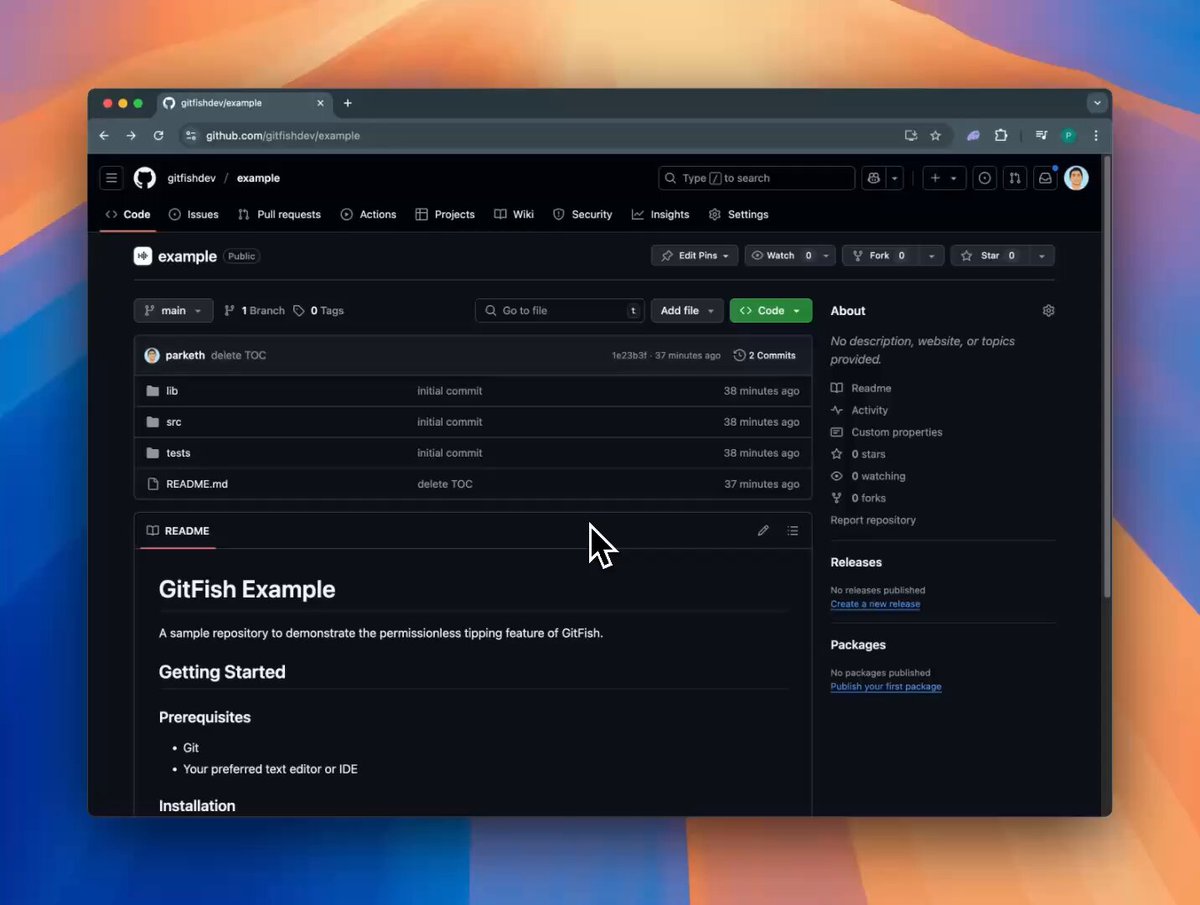Open the 0 Tags link

point(318,311)
